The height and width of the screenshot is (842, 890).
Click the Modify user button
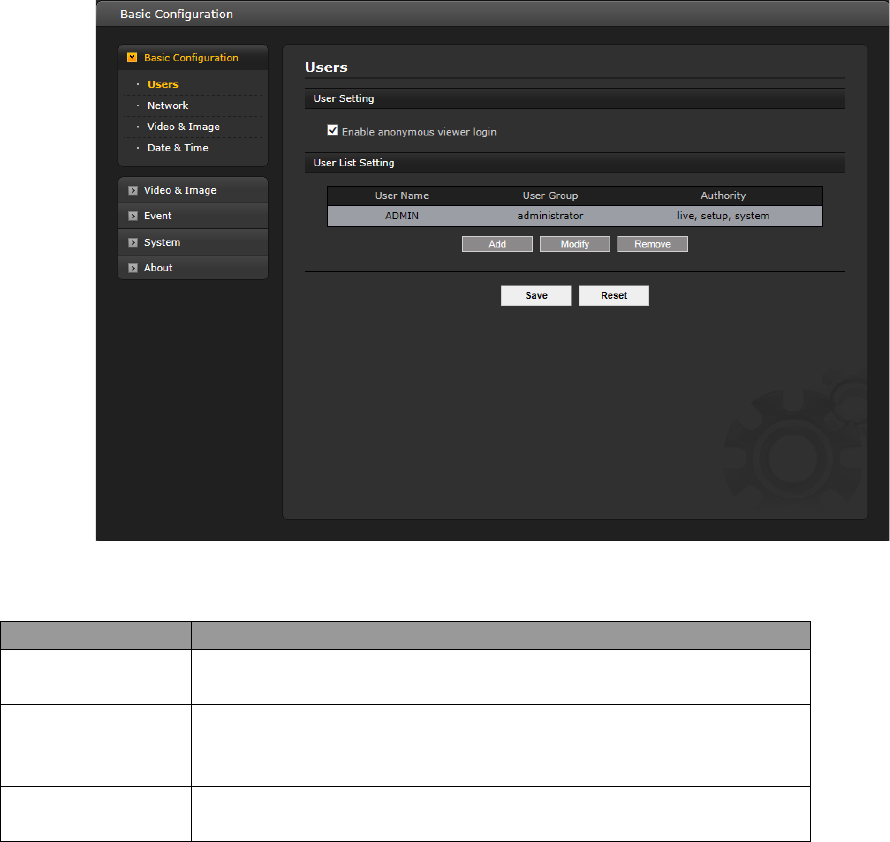(x=575, y=244)
